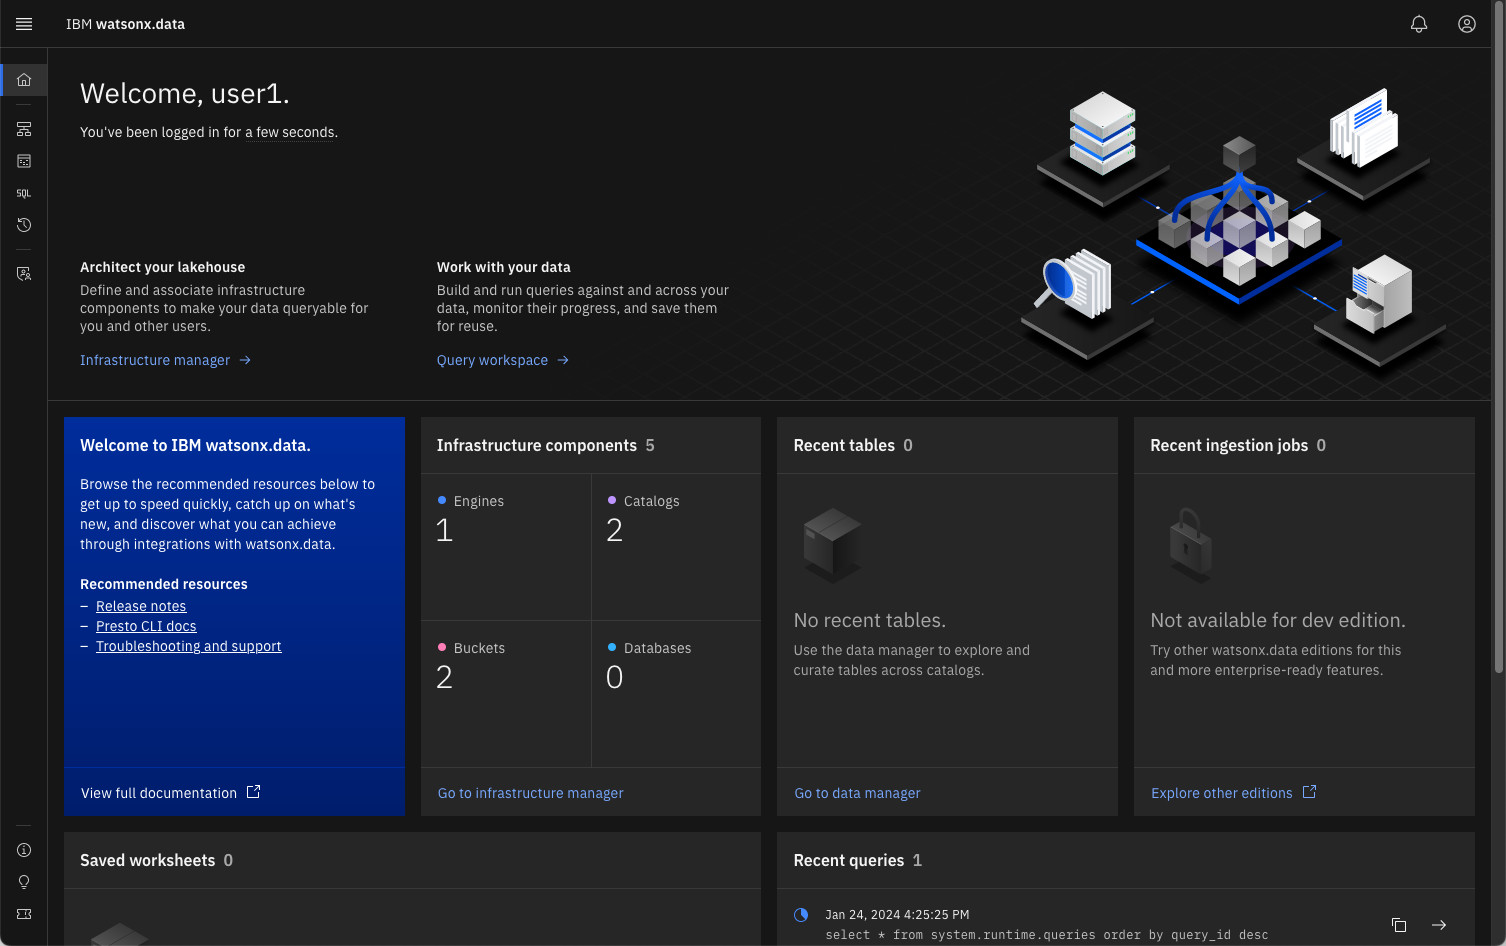Viewport: 1506px width, 946px height.
Task: Click the Query workspace link
Action: pos(502,360)
